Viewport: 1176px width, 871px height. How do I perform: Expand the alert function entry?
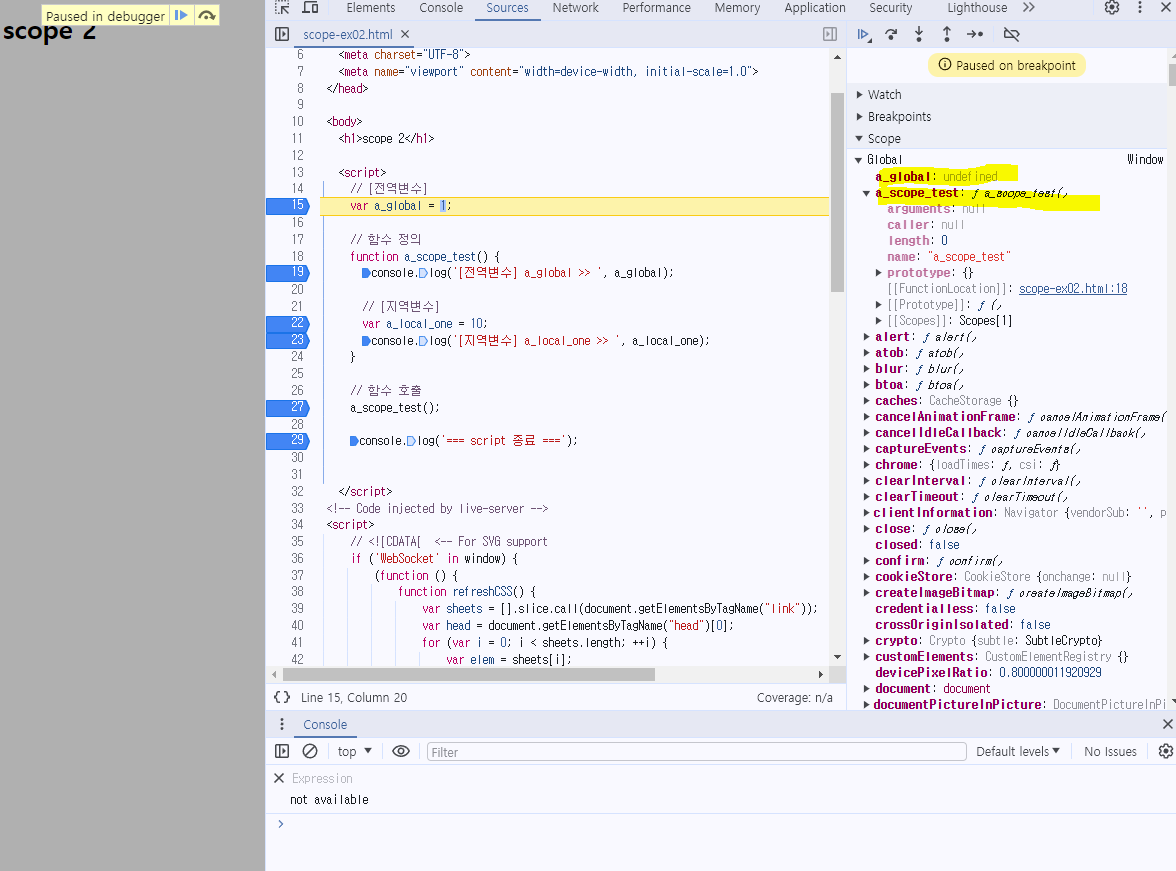pyautogui.click(x=866, y=337)
